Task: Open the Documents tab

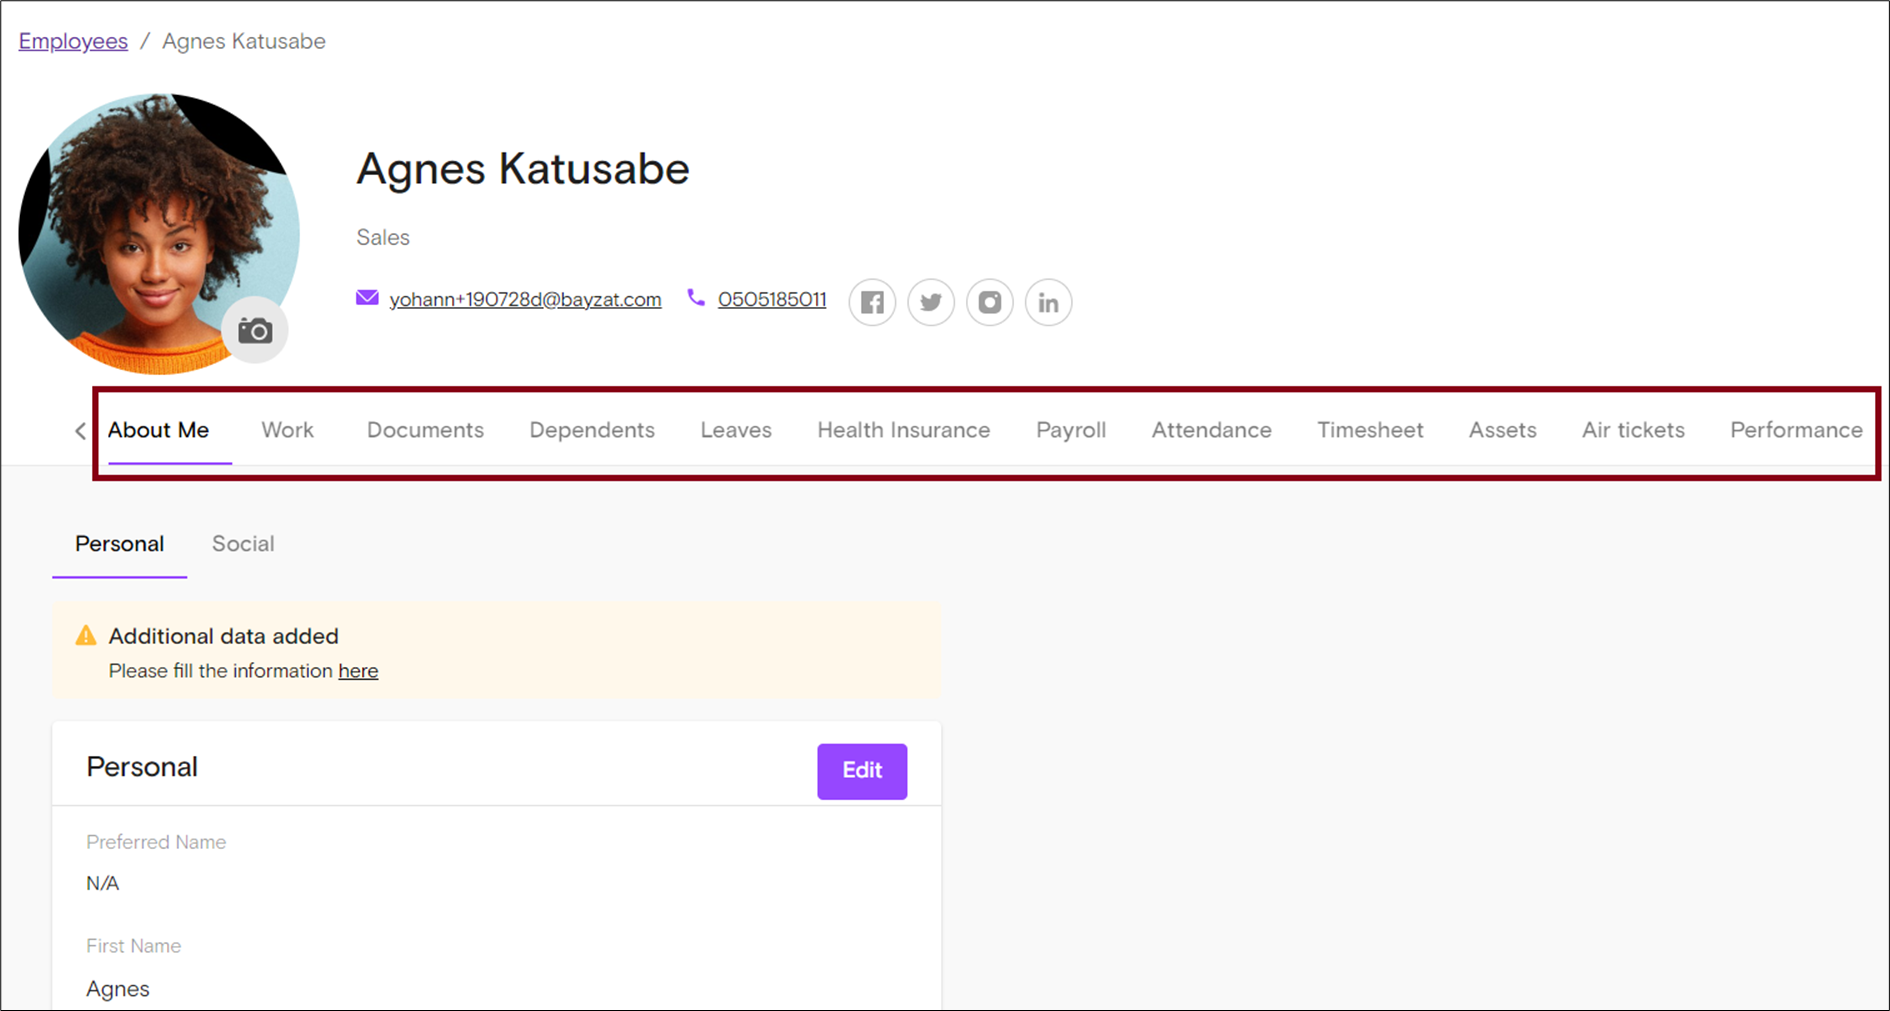Action: pos(425,430)
